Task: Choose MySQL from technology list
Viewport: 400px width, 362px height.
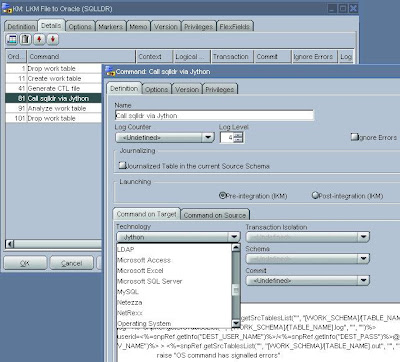Action: [174, 292]
